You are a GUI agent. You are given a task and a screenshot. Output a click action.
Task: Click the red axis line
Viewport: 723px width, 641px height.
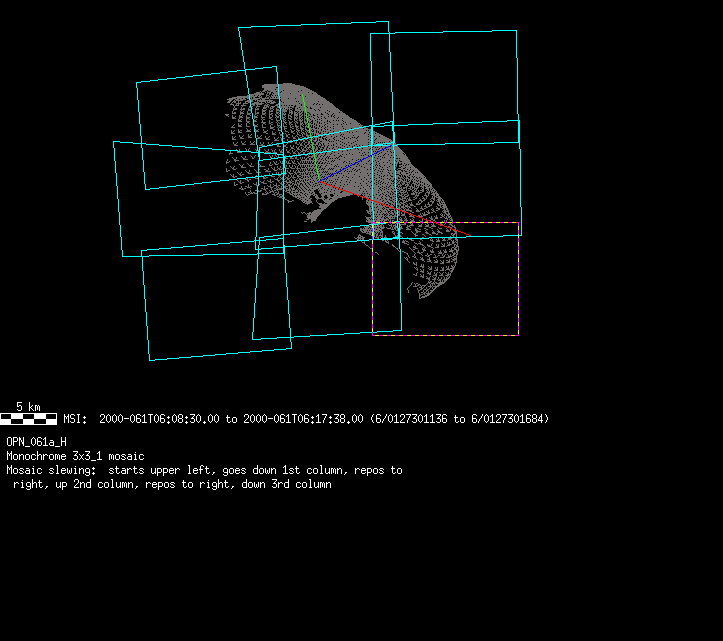395,208
